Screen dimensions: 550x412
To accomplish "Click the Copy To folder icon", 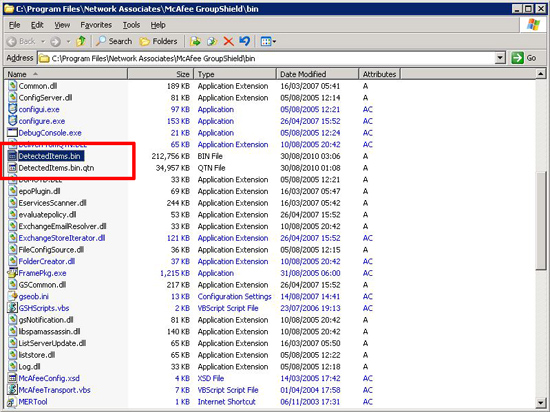I will (x=212, y=41).
